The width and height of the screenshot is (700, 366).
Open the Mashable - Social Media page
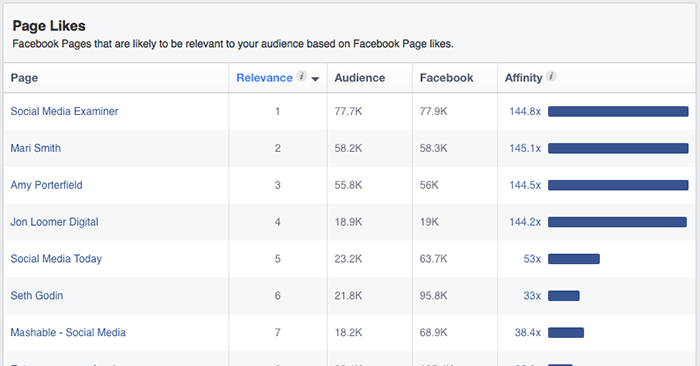pos(68,333)
